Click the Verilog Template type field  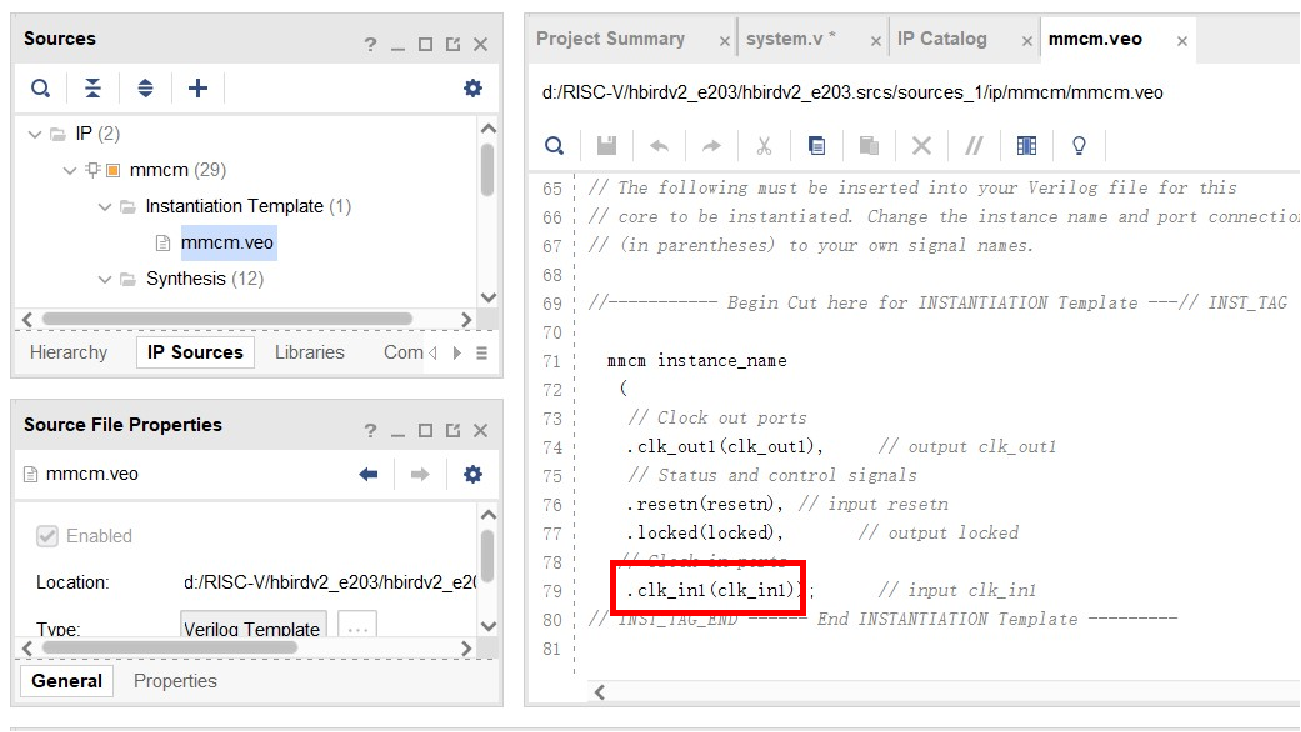[x=253, y=626]
